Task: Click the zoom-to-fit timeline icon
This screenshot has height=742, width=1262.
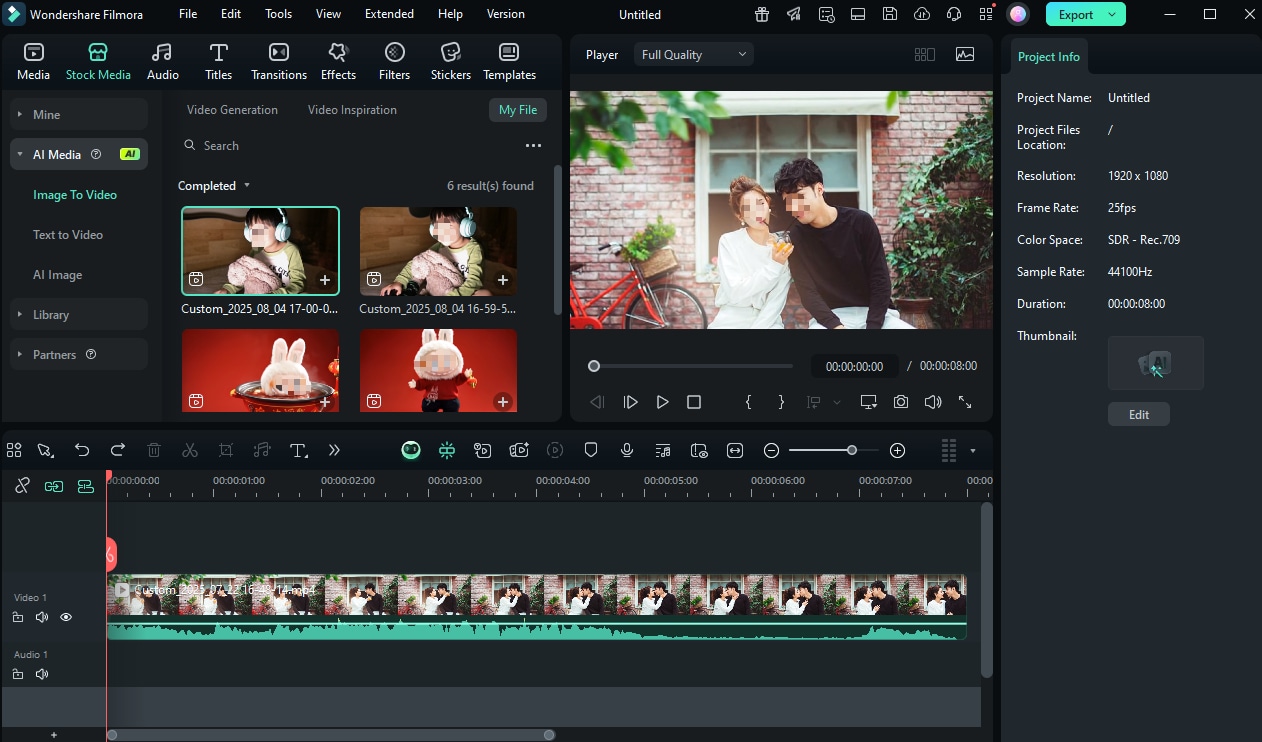Action: click(x=735, y=451)
